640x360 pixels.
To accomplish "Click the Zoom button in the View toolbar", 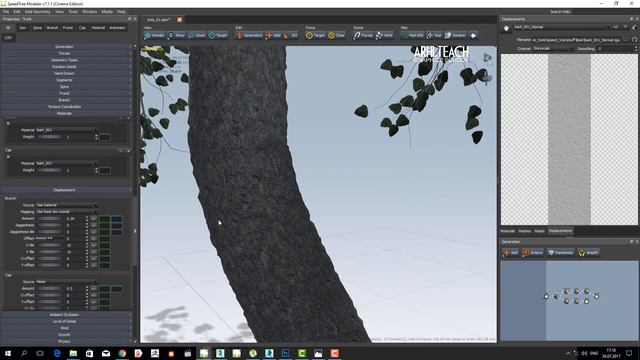I will (197, 36).
